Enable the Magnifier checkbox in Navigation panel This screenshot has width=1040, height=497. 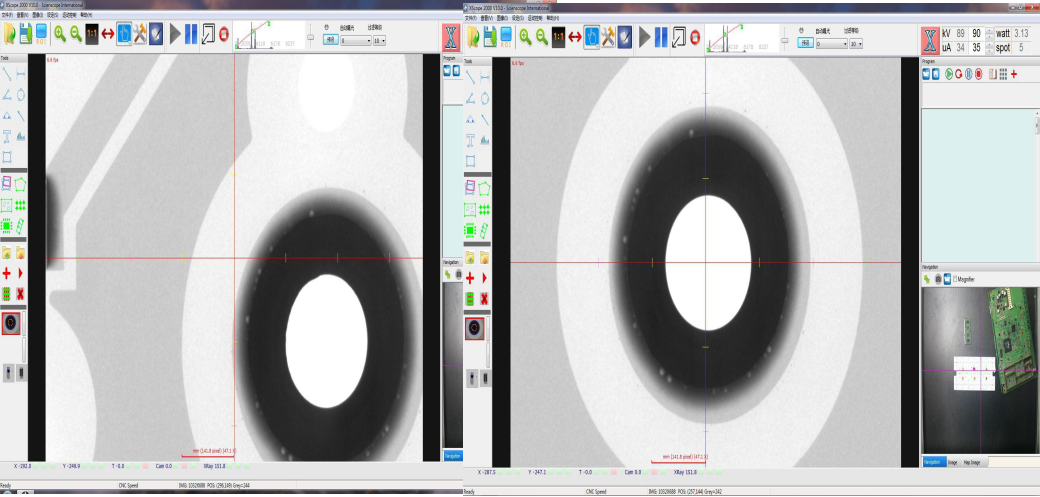(x=955, y=279)
